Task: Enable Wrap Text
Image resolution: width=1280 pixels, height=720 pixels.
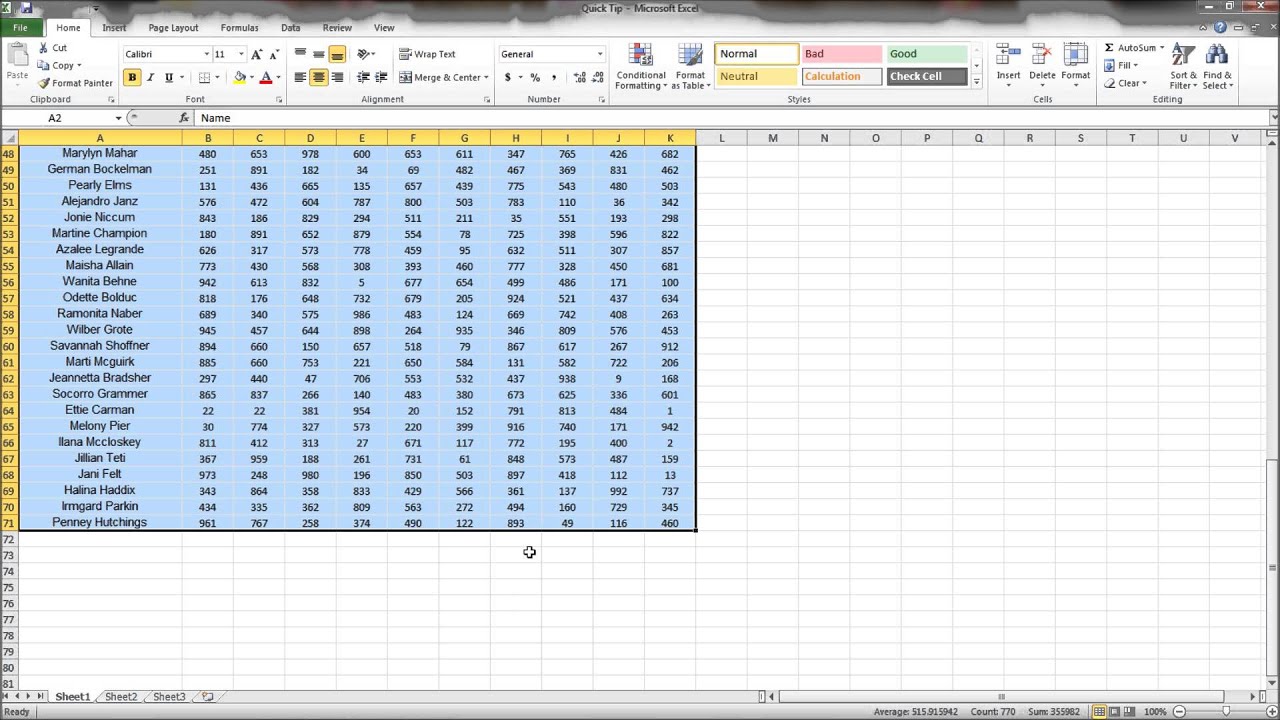Action: pos(427,54)
